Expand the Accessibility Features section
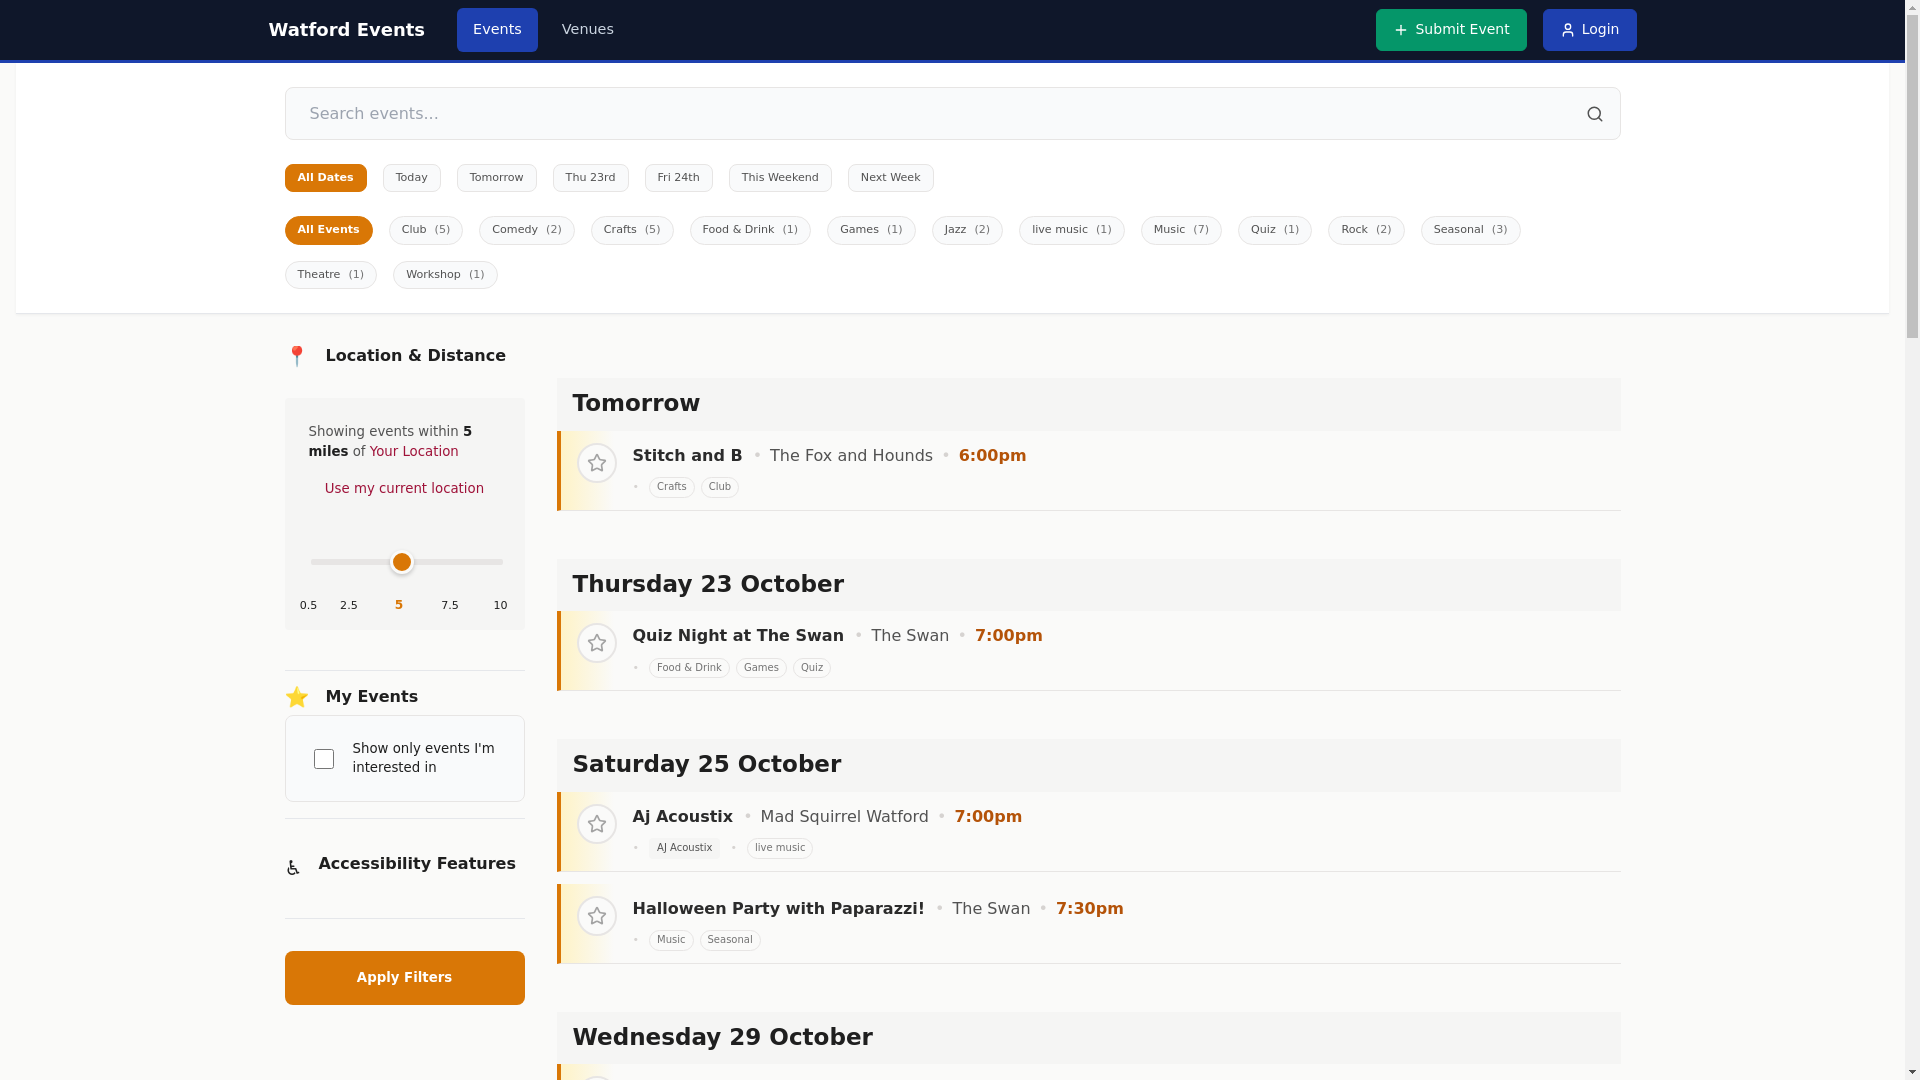The height and width of the screenshot is (1080, 1920). pyautogui.click(x=416, y=864)
